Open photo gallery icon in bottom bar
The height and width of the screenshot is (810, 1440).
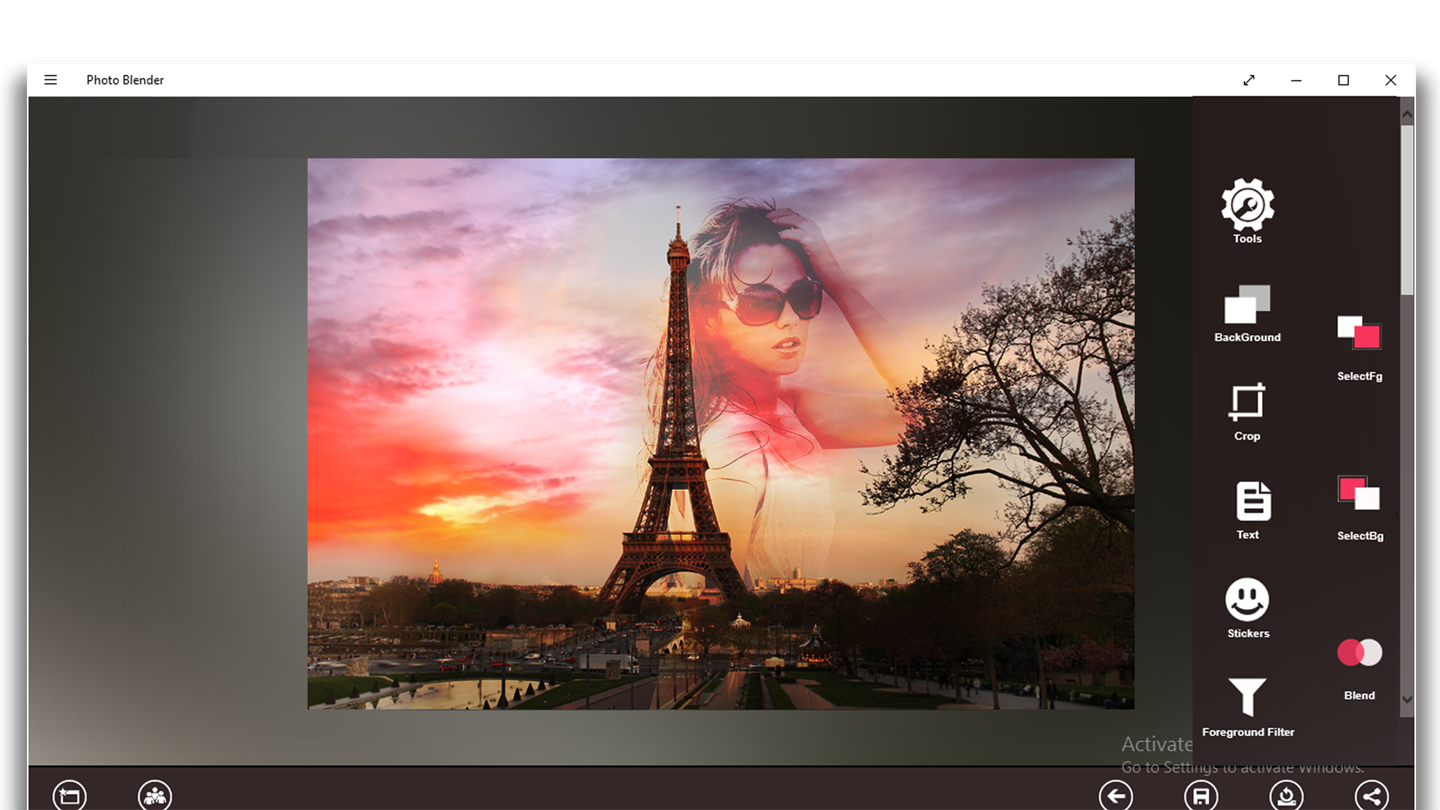pyautogui.click(x=70, y=796)
